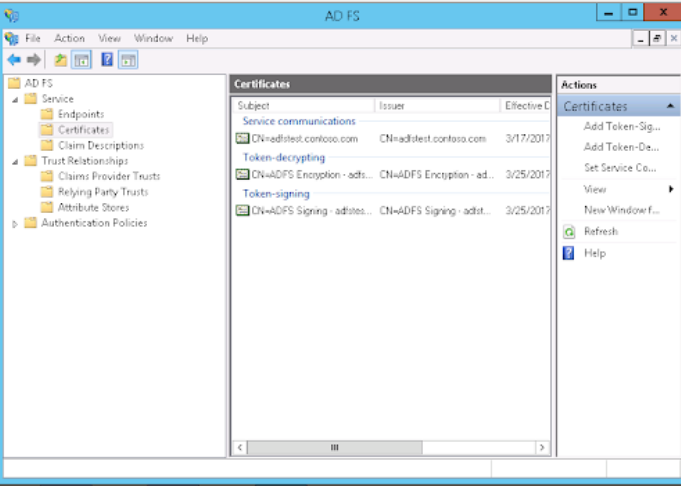Click horizontal scrollbar thumb in Certificates list
Screen dimensions: 681x486
(334, 447)
